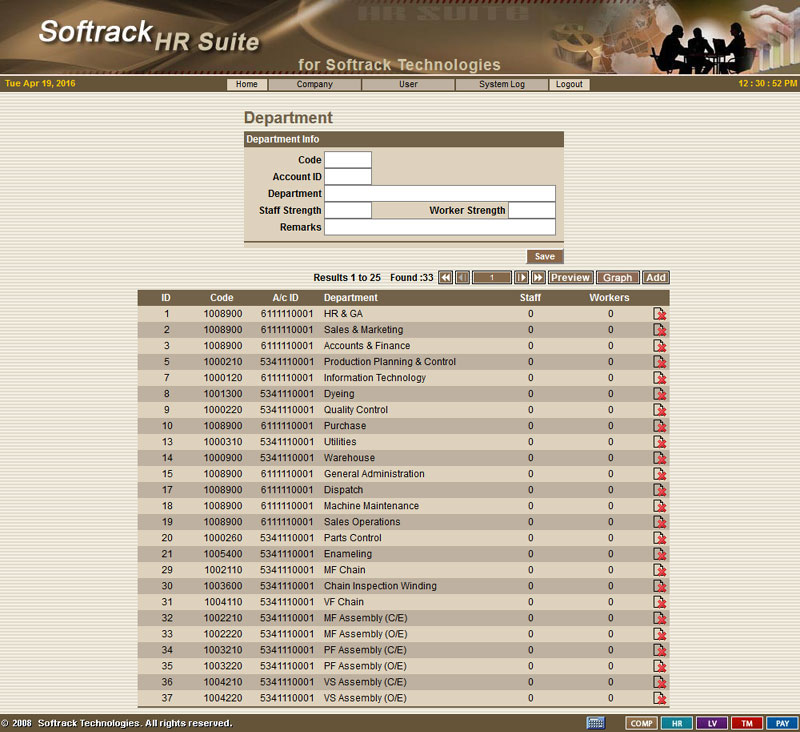The height and width of the screenshot is (732, 800).
Task: Advance to the next results page
Action: tap(521, 278)
